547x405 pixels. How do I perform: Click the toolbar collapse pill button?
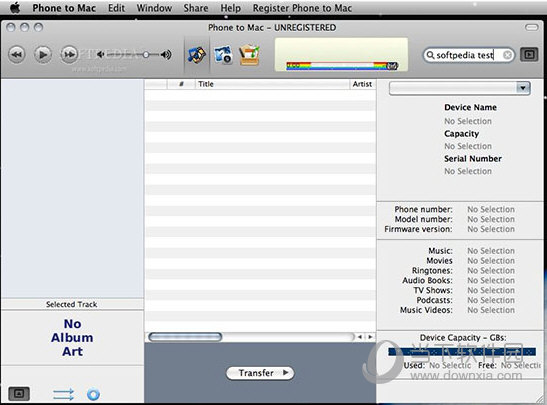tap(532, 28)
